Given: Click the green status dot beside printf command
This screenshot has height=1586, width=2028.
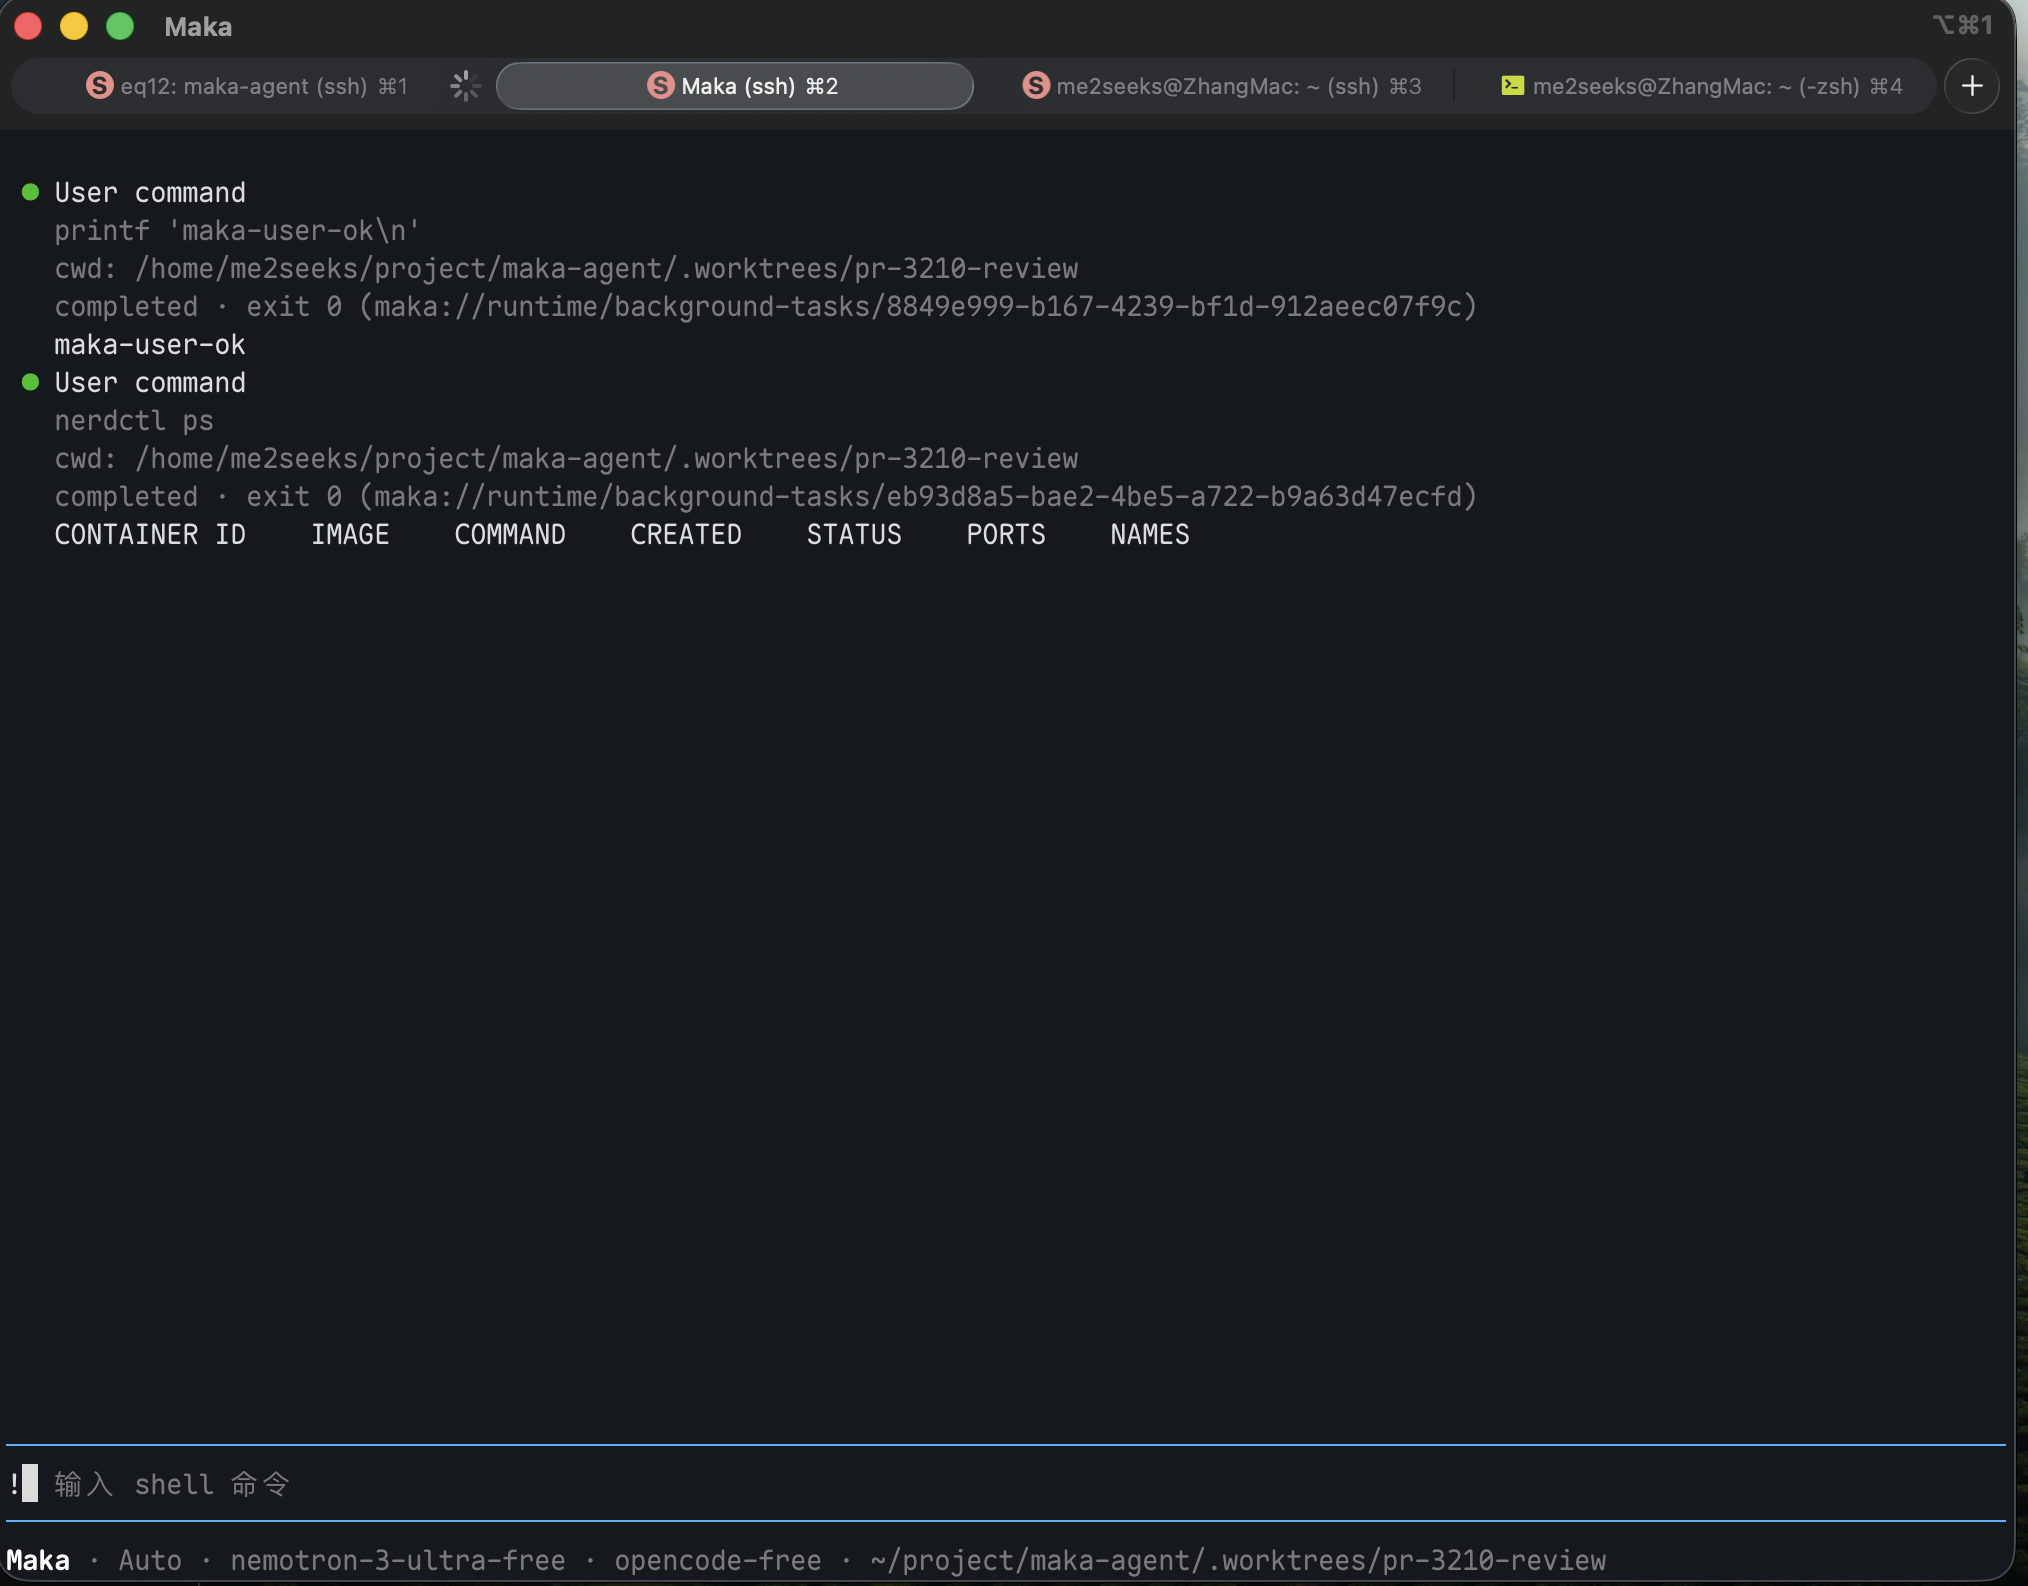Looking at the screenshot, I should (x=30, y=192).
